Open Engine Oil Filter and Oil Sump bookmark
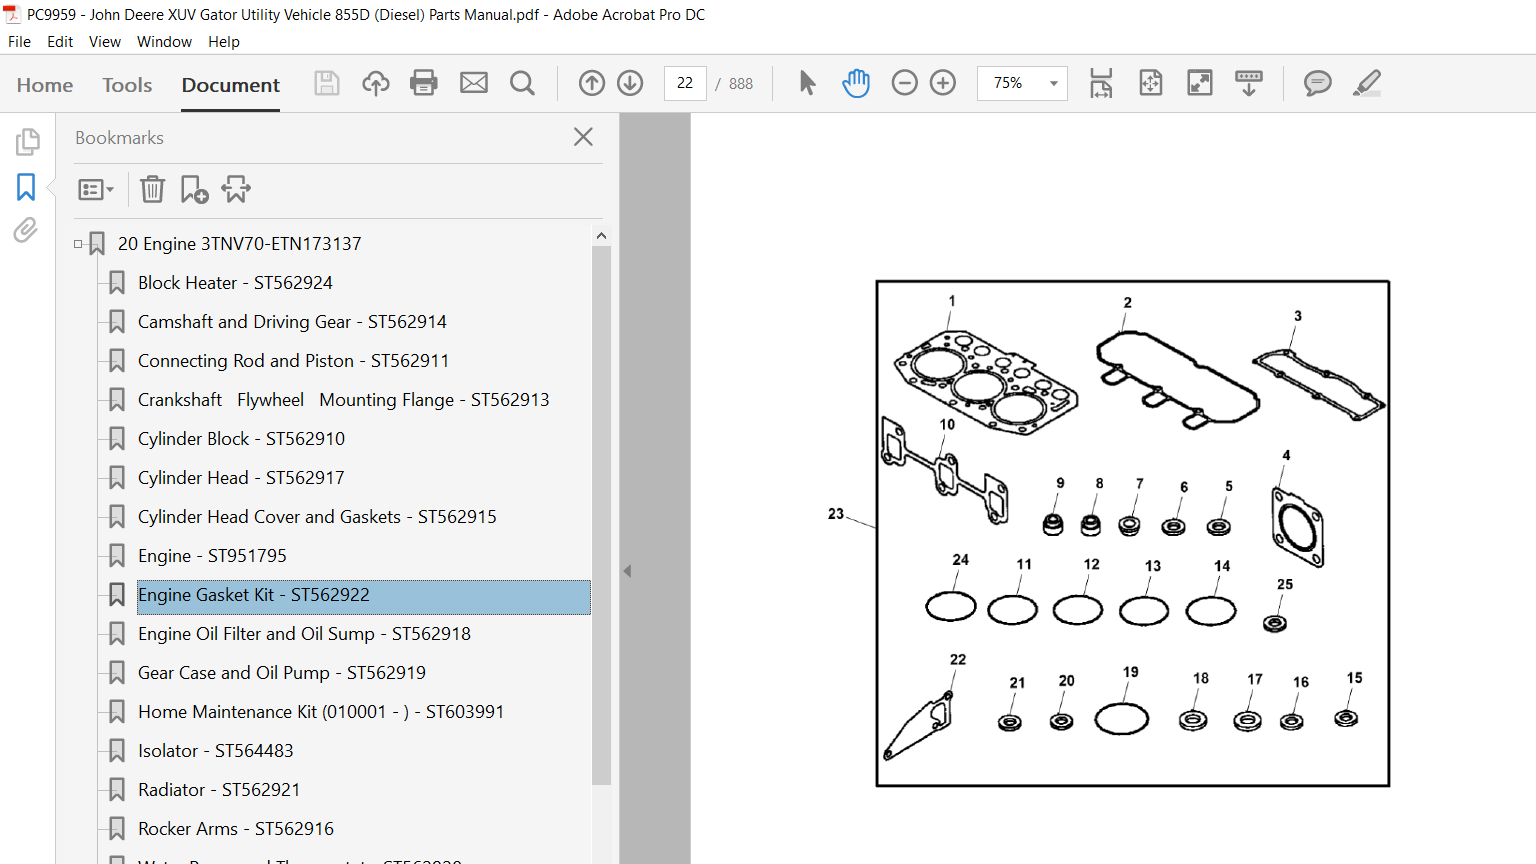This screenshot has width=1536, height=864. click(x=304, y=634)
